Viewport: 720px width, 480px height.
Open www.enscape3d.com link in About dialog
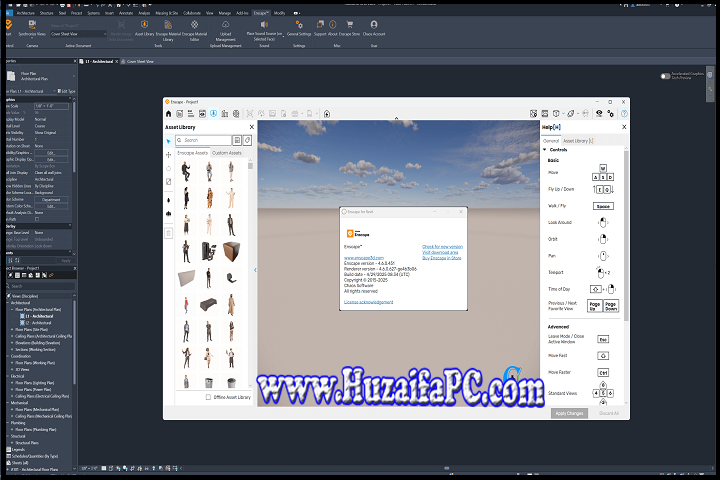pyautogui.click(x=364, y=258)
